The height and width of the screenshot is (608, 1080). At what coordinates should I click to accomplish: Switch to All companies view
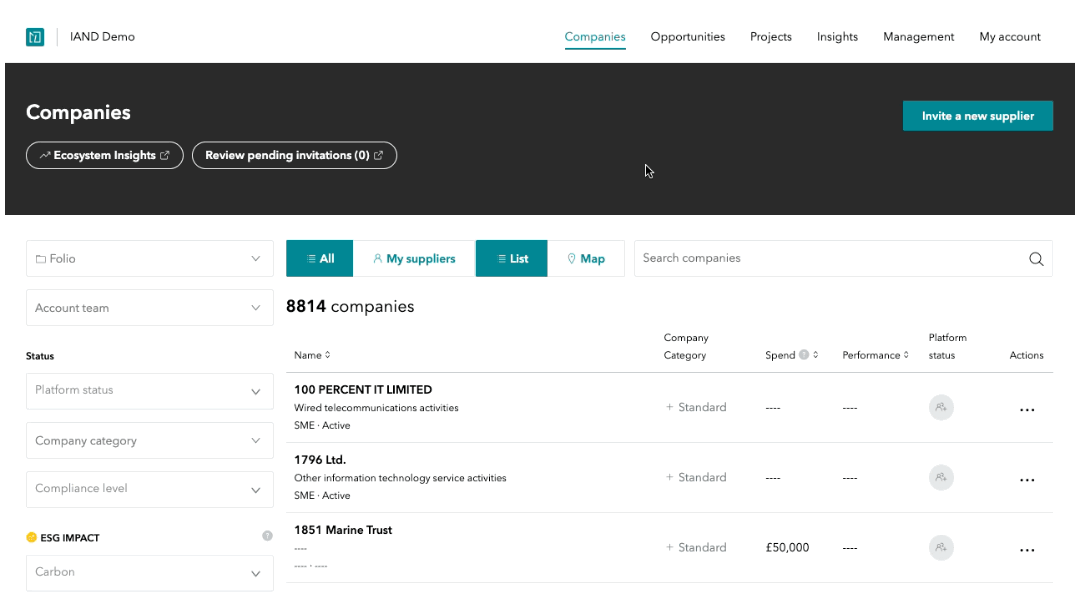(320, 258)
